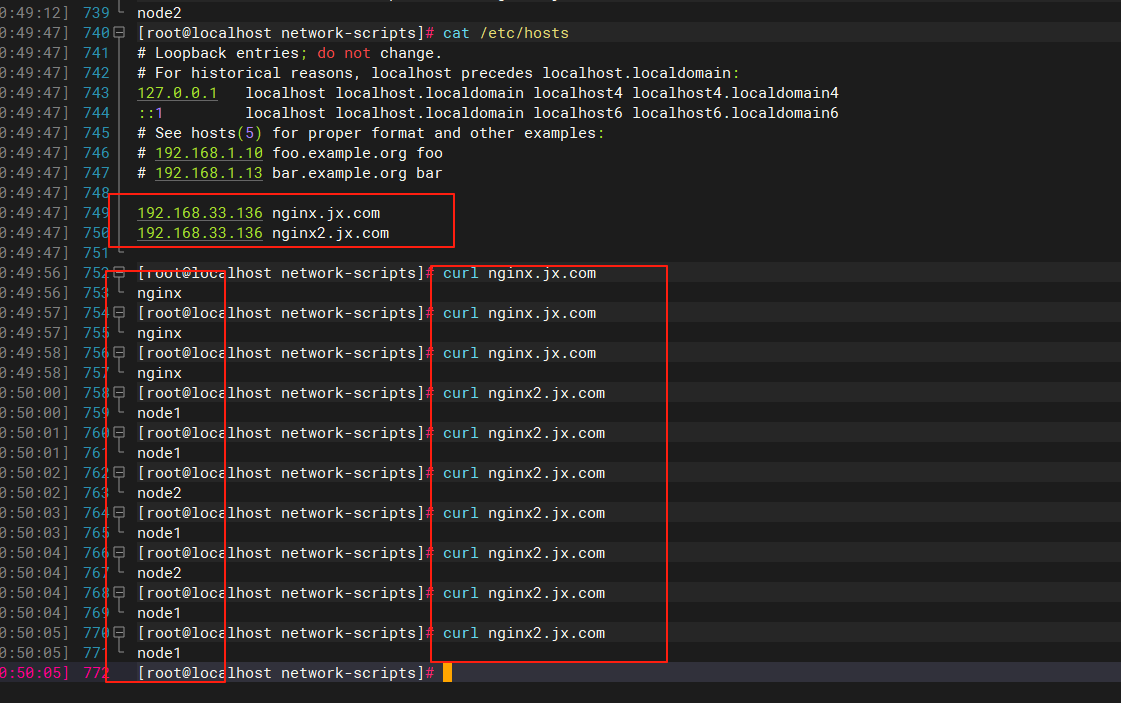The height and width of the screenshot is (703, 1121).
Task: Click the 'cat /etc/hosts' command text
Action: click(505, 33)
